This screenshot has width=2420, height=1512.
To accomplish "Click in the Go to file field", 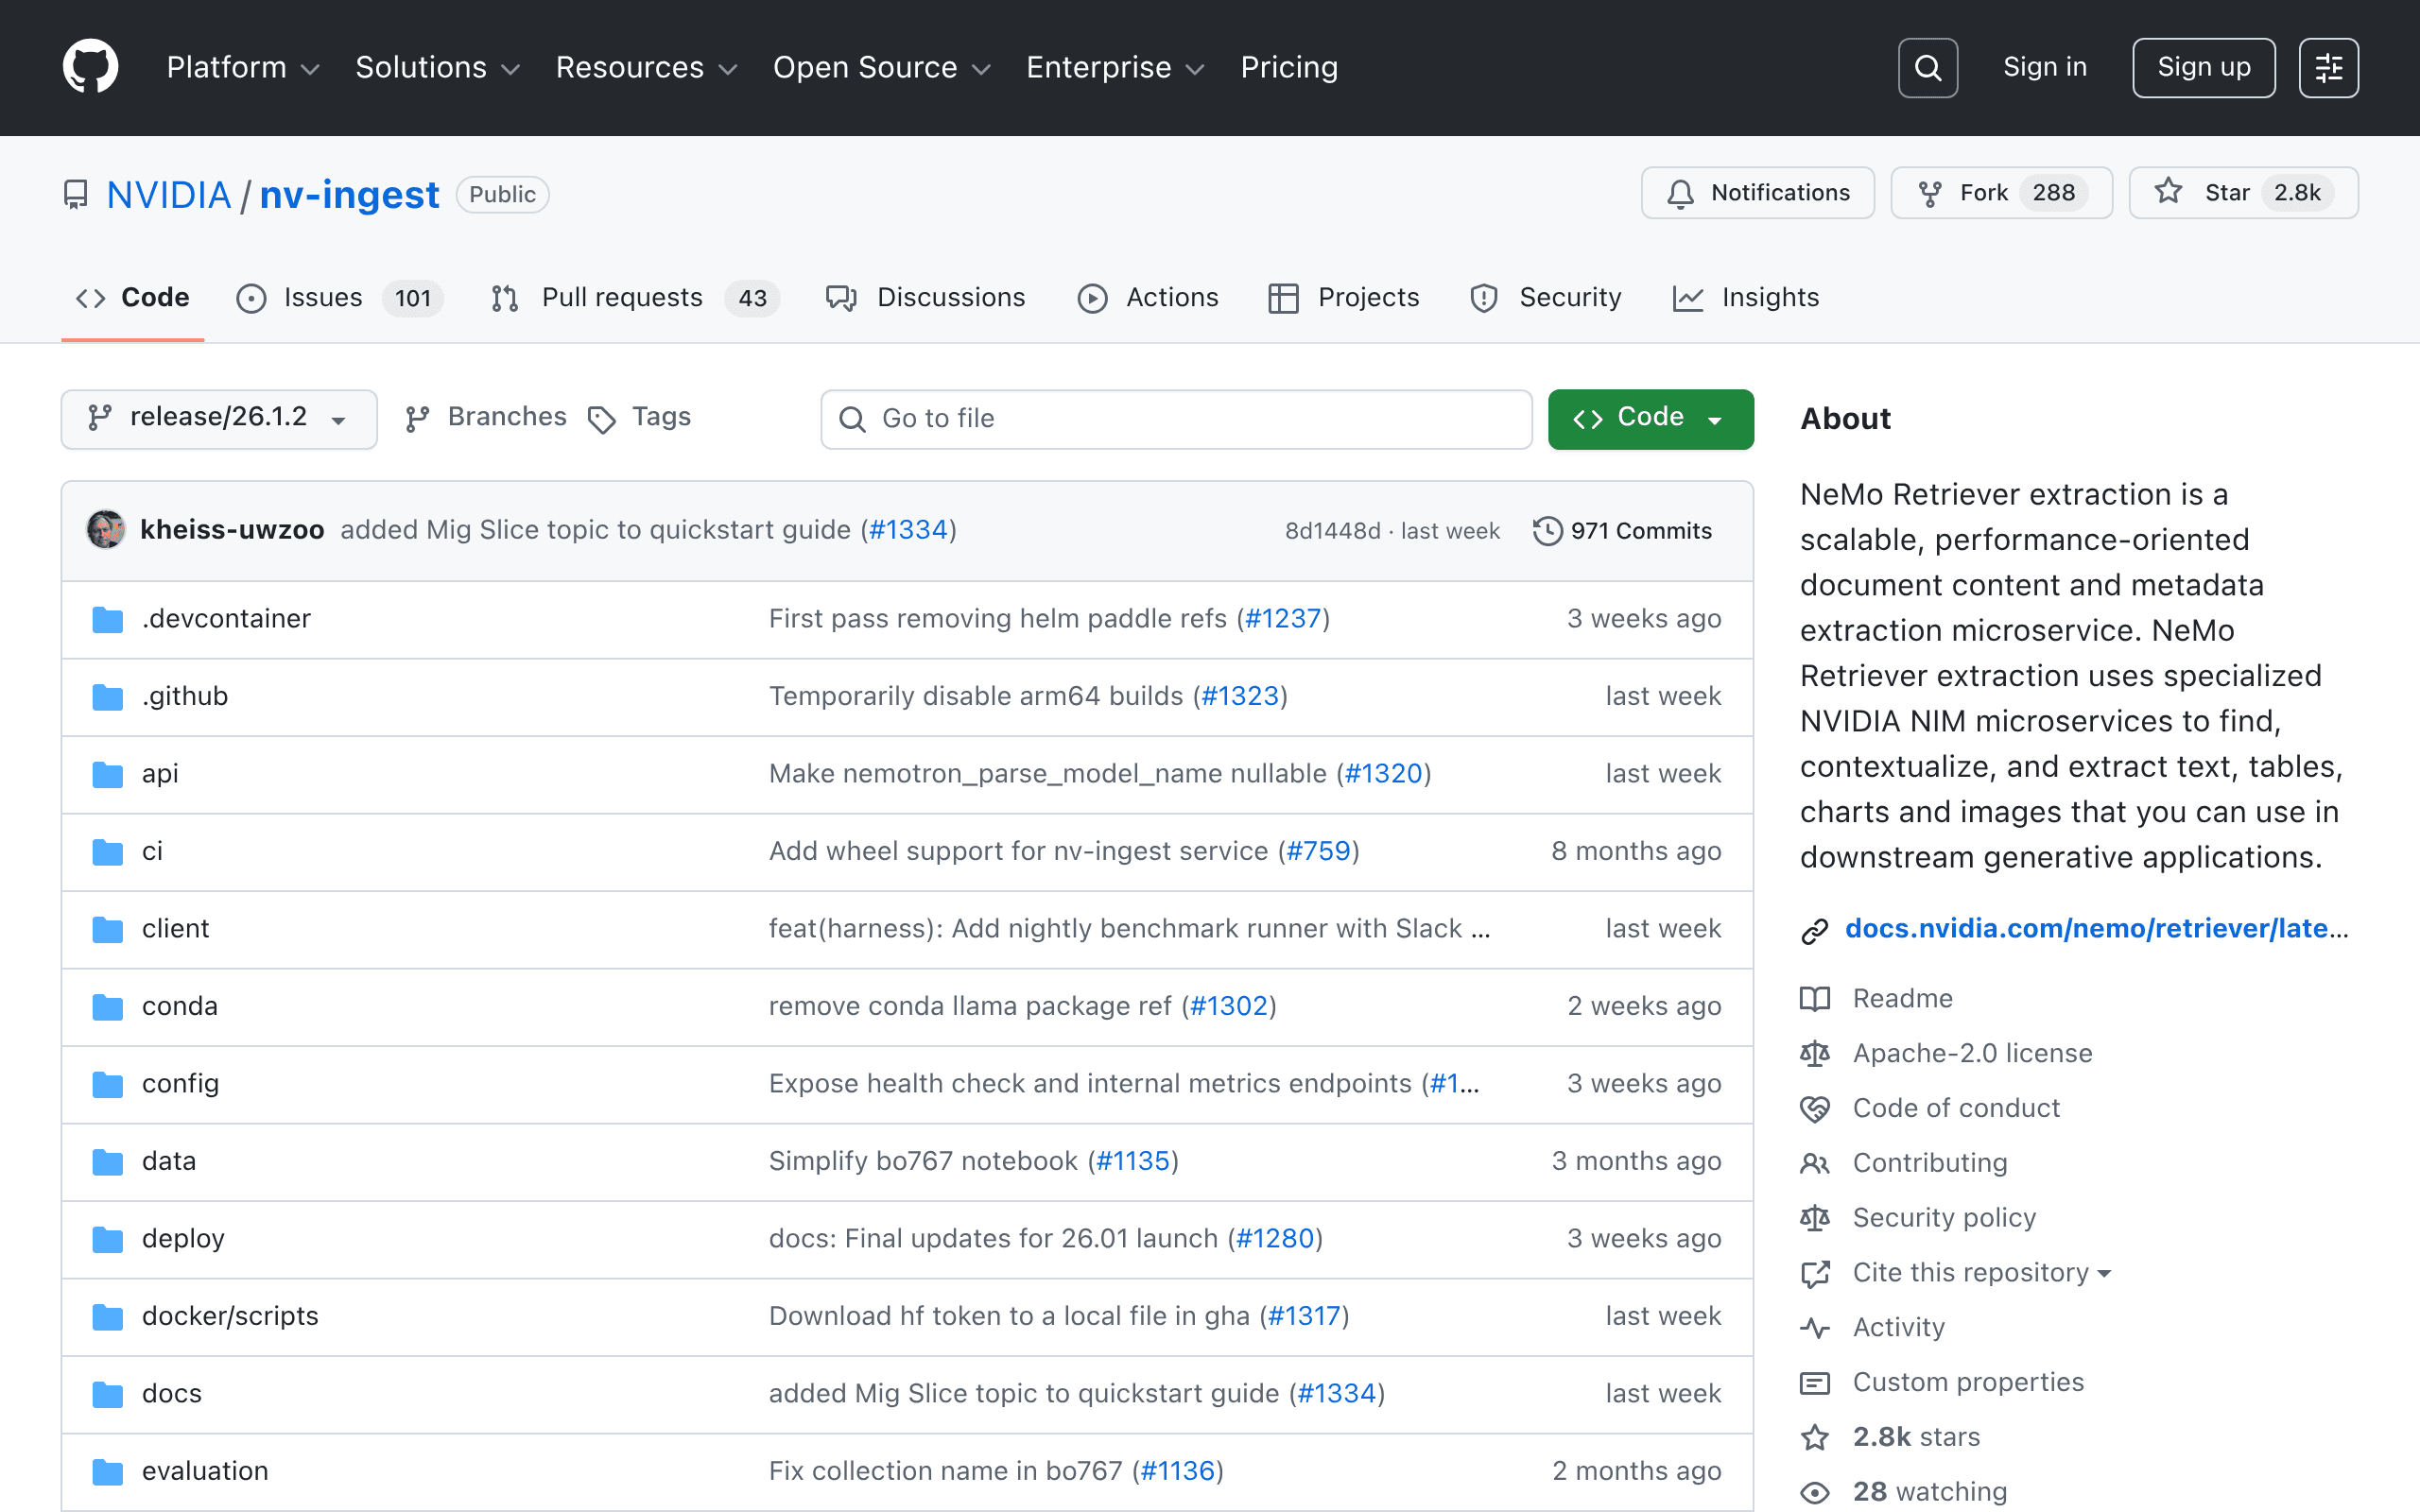I will click(1176, 419).
